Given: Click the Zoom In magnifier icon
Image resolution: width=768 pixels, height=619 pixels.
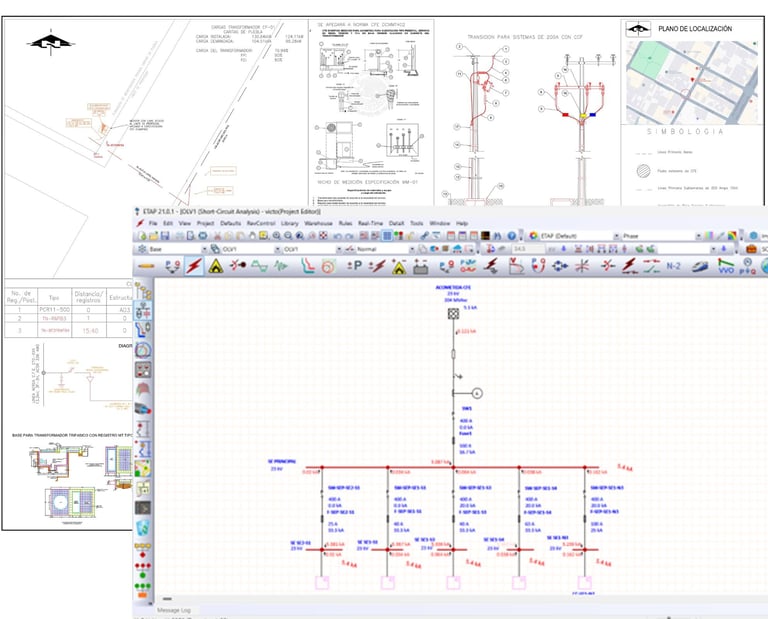Looking at the screenshot, I should (x=277, y=236).
